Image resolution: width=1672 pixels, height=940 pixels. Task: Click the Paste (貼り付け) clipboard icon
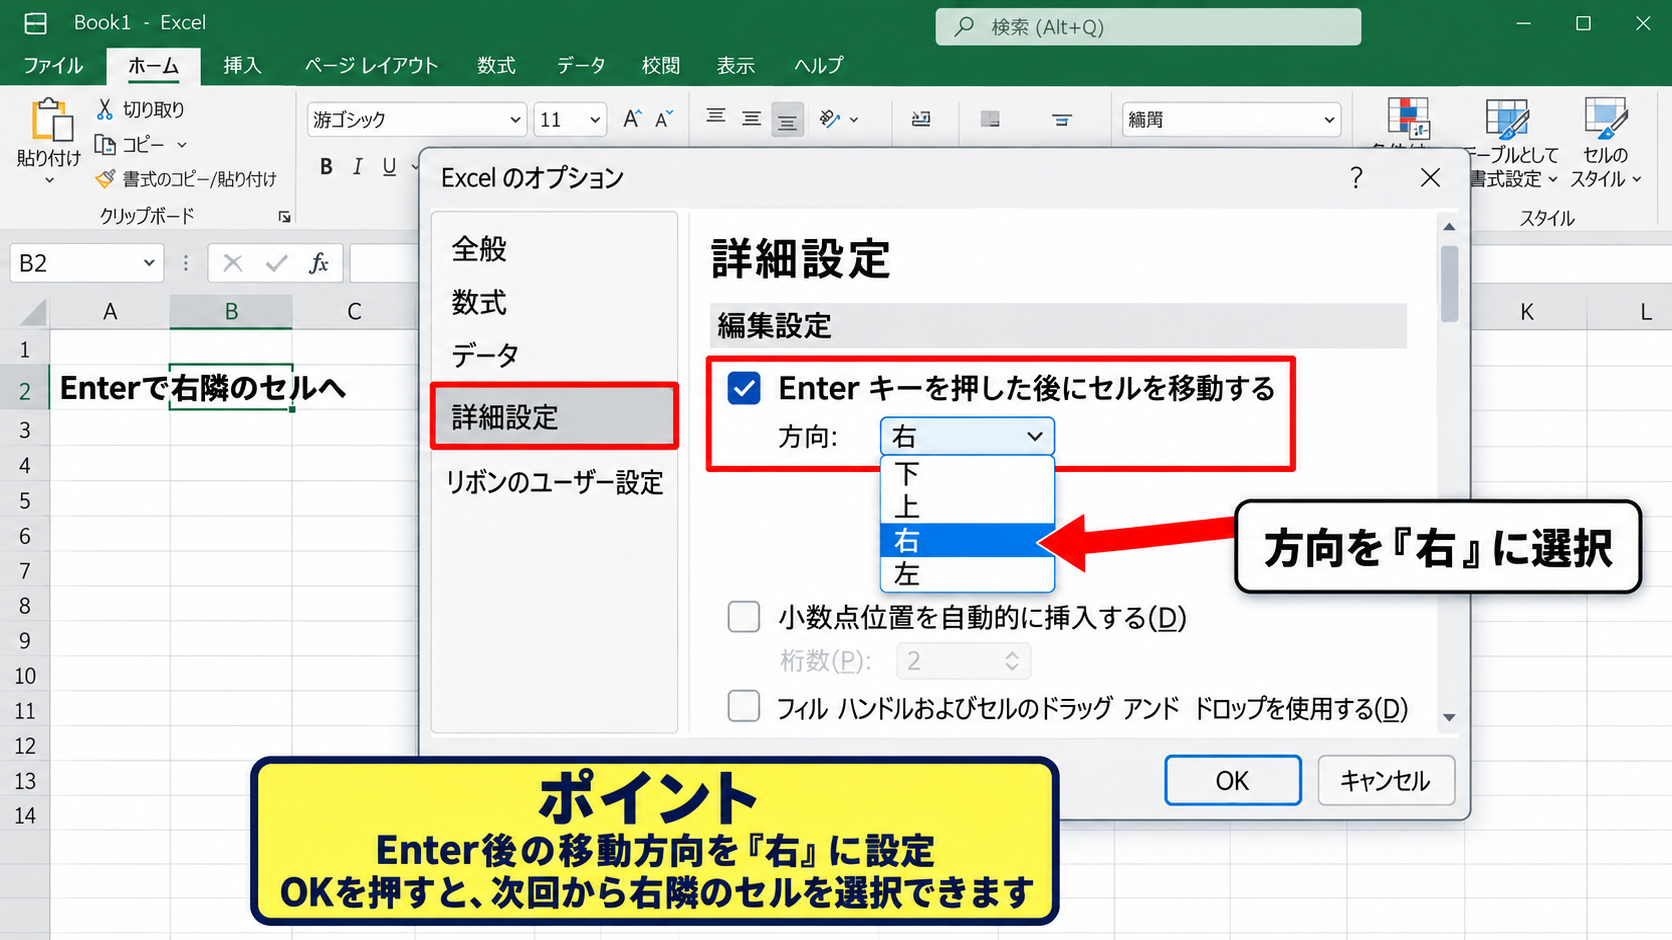pyautogui.click(x=51, y=120)
